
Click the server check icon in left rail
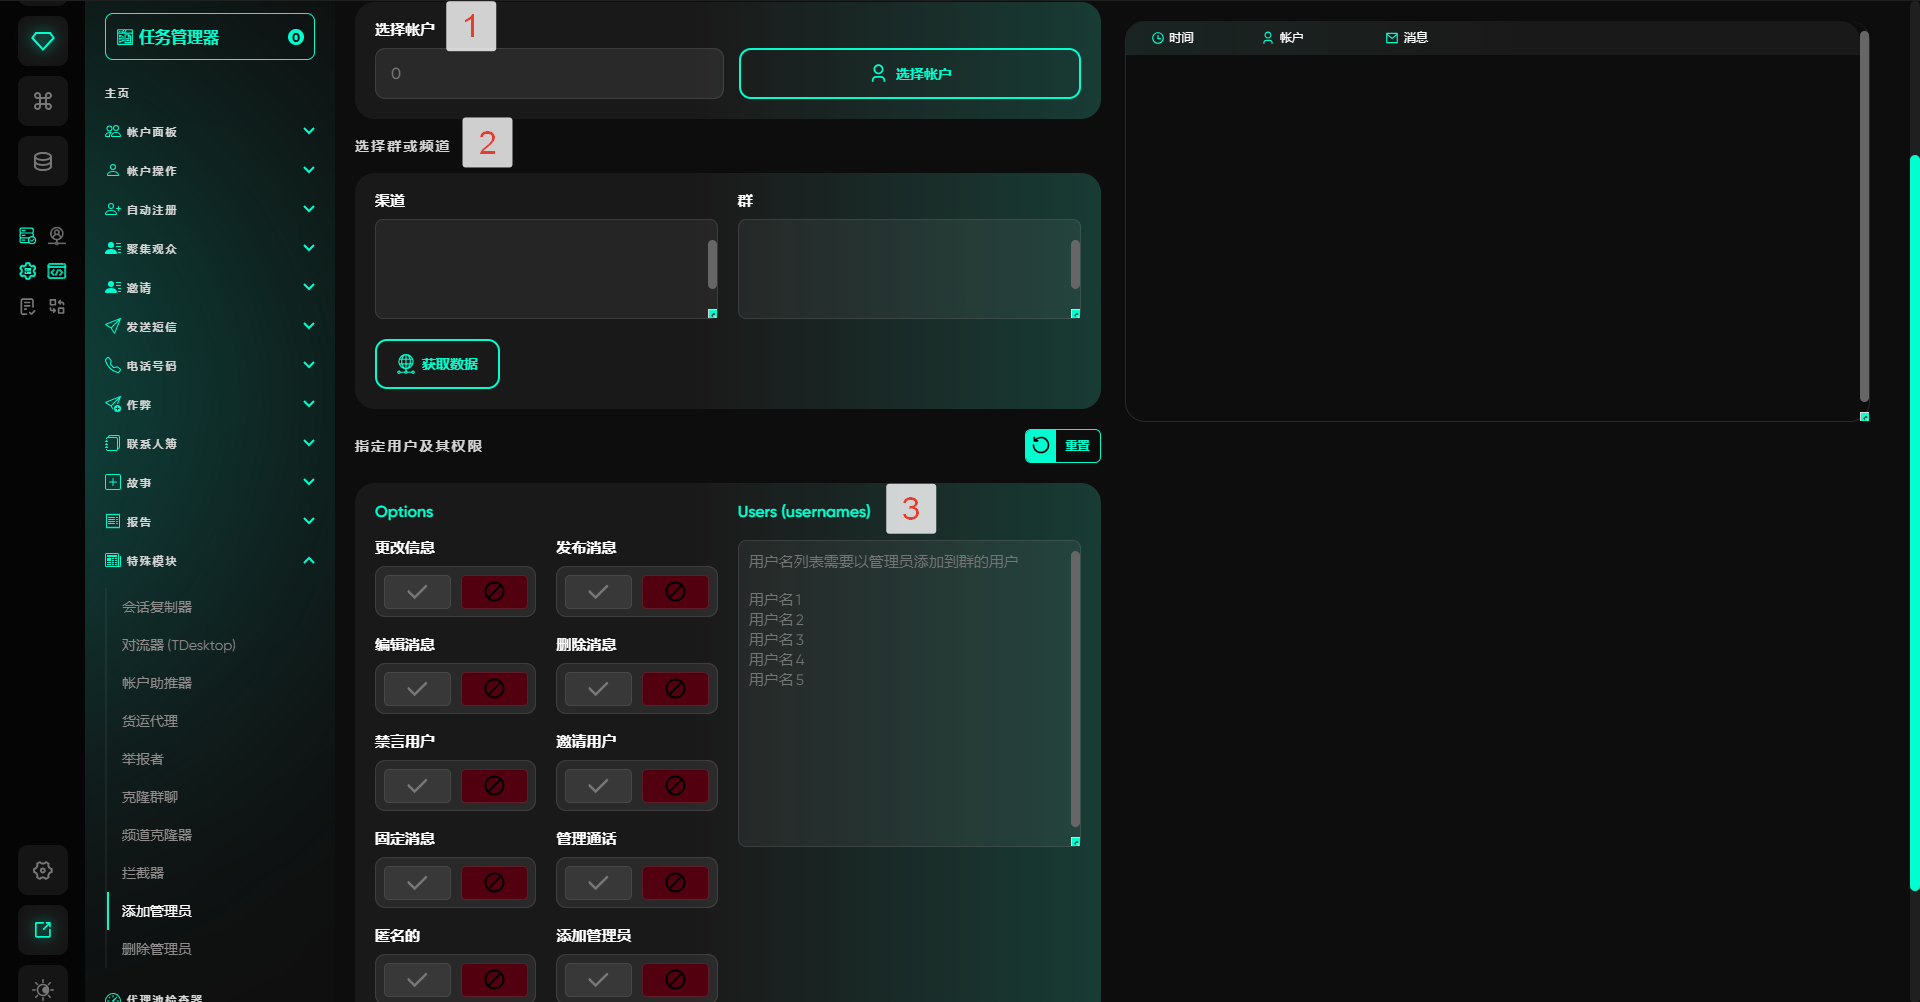tap(27, 236)
